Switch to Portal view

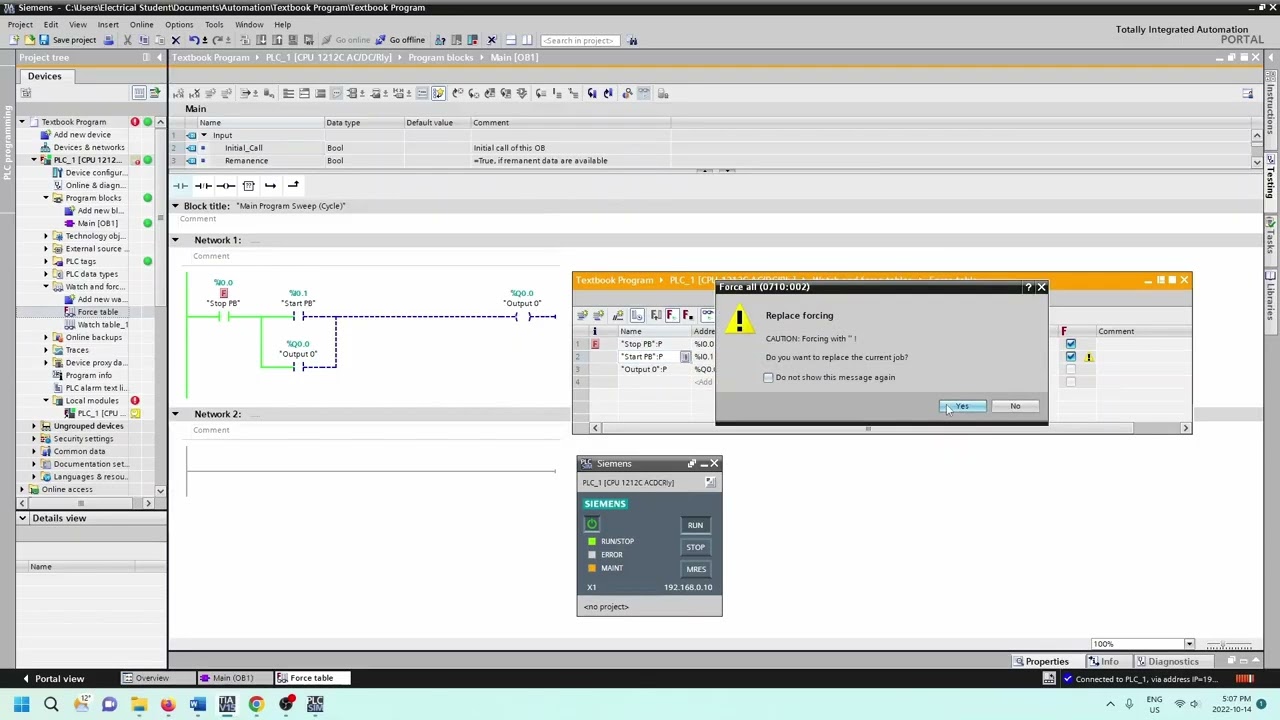pos(52,679)
